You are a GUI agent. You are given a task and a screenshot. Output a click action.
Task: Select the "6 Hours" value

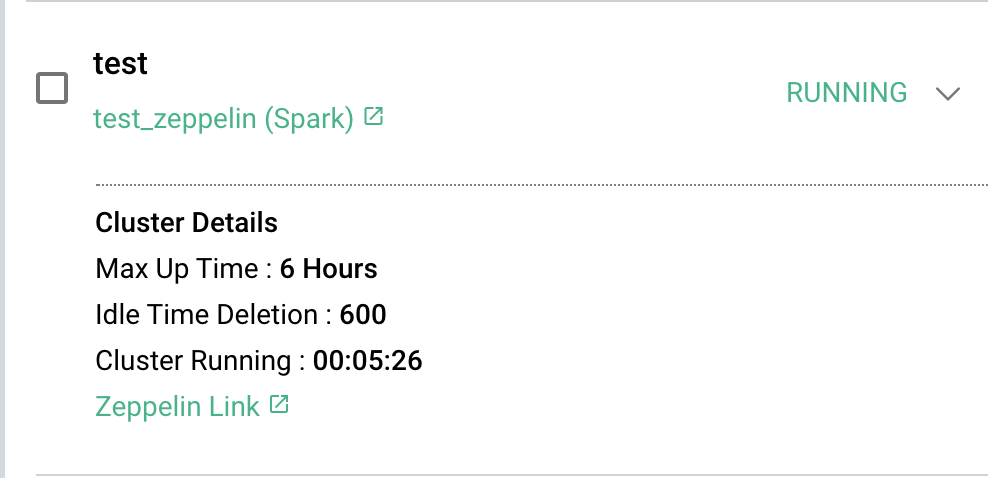tap(329, 269)
